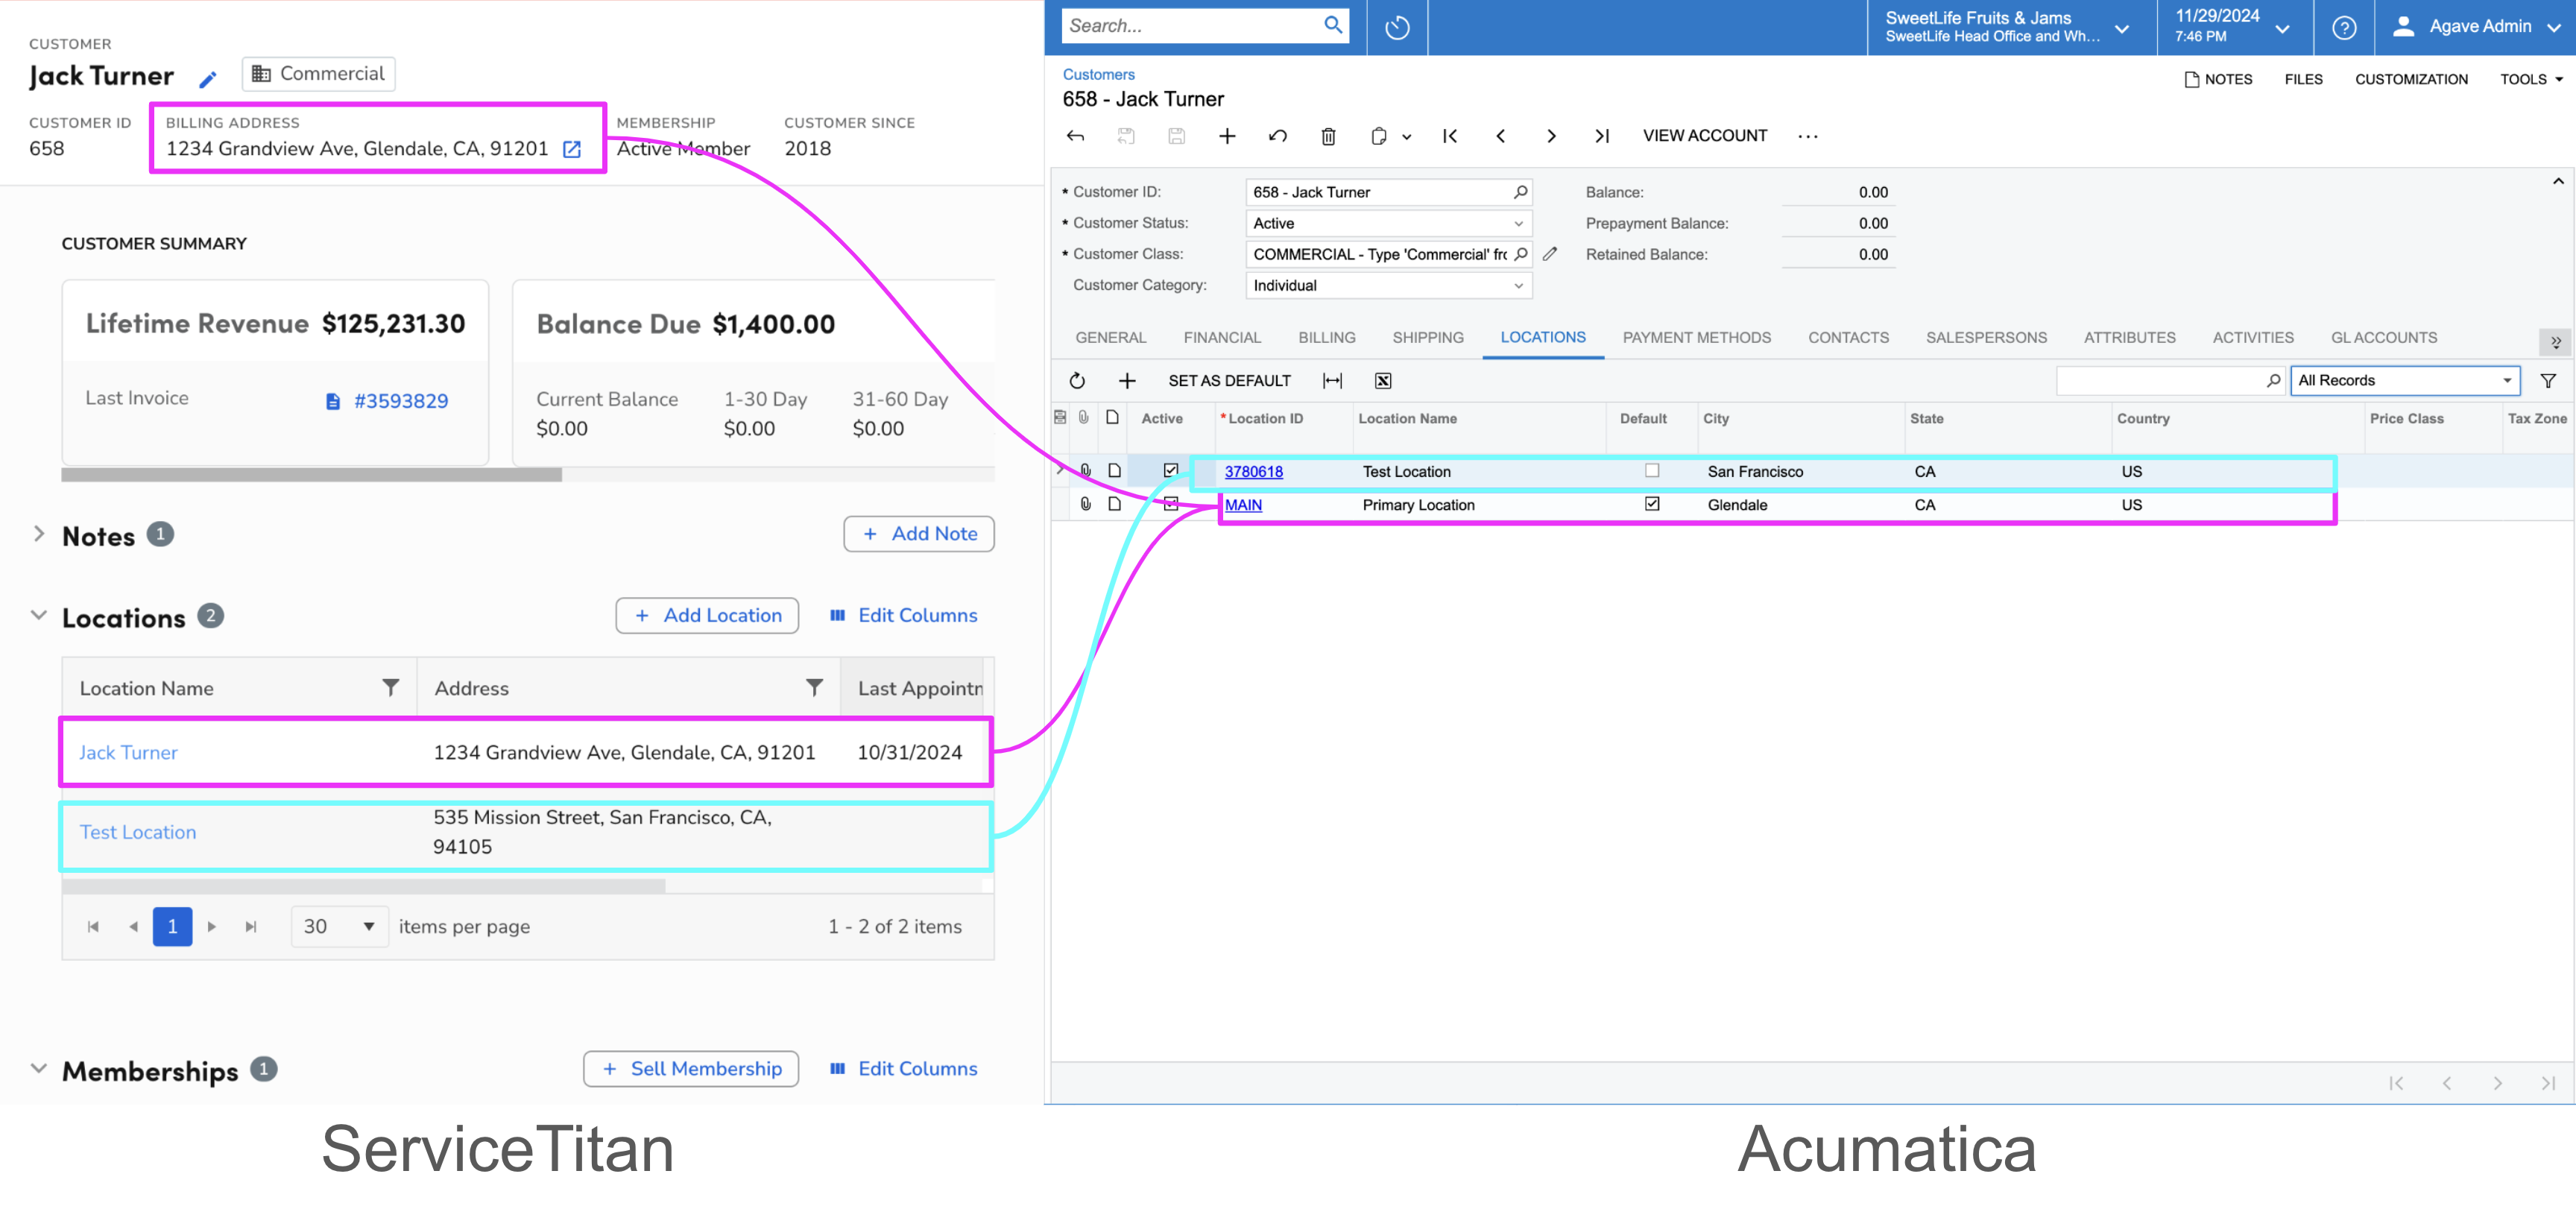Go to next record arrow
Image resolution: width=2576 pixels, height=1209 pixels.
click(1551, 136)
